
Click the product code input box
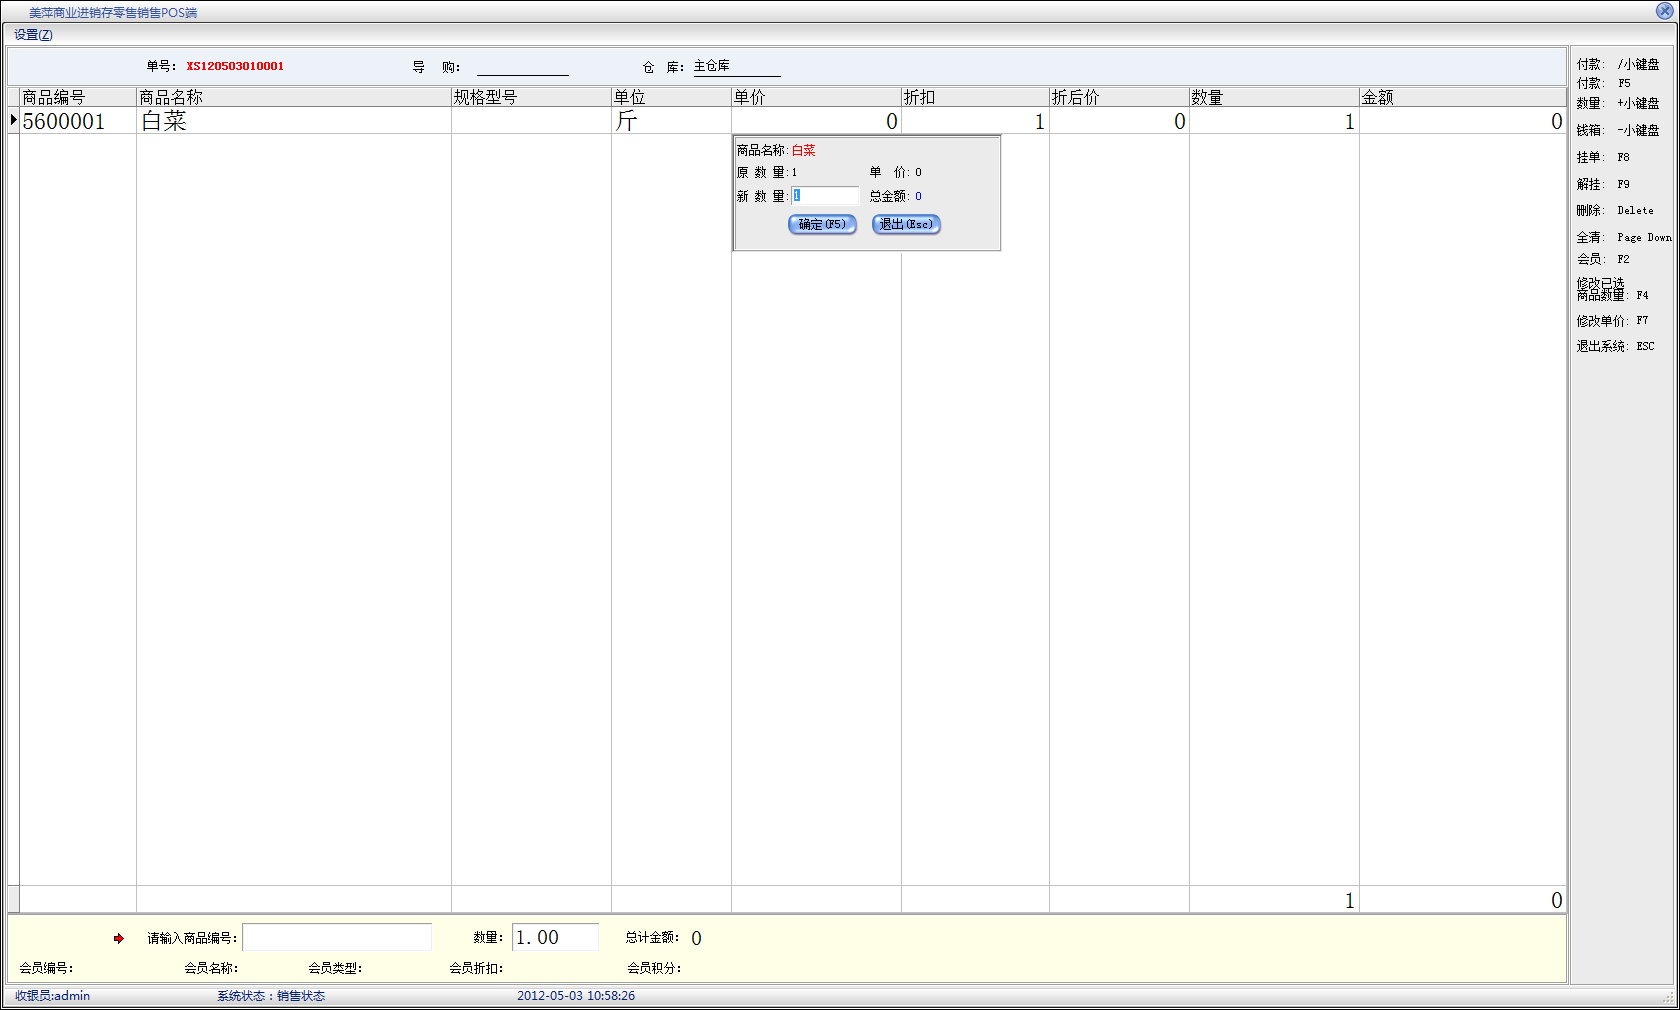337,938
